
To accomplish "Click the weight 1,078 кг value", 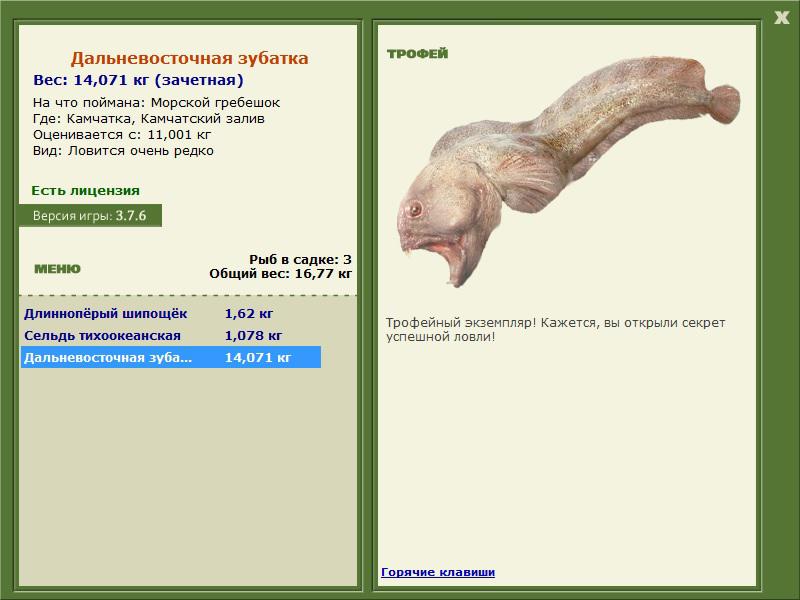I will point(254,335).
